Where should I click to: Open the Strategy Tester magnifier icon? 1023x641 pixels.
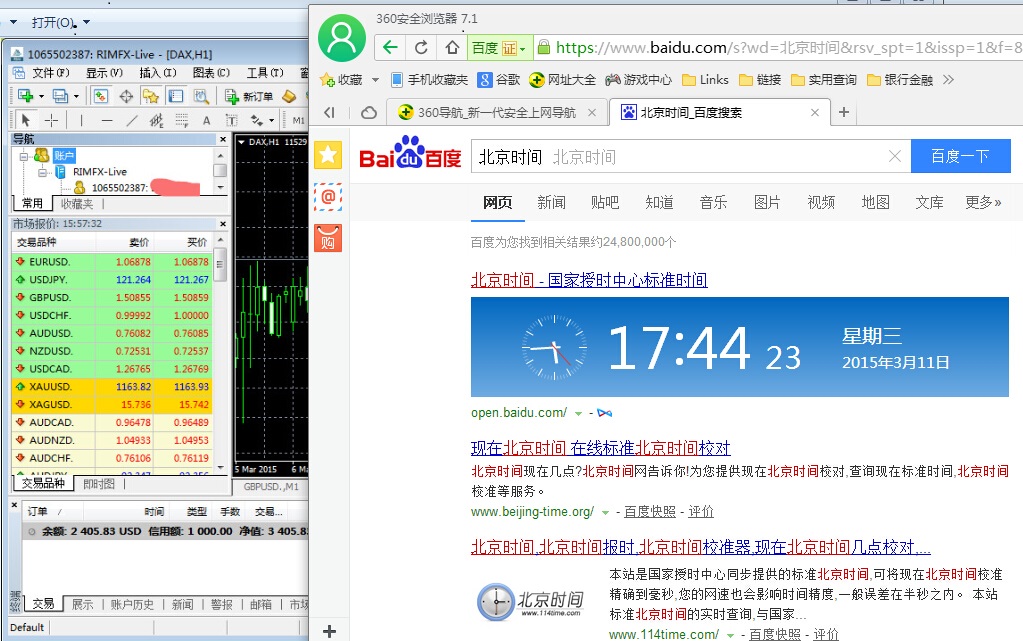(x=200, y=96)
